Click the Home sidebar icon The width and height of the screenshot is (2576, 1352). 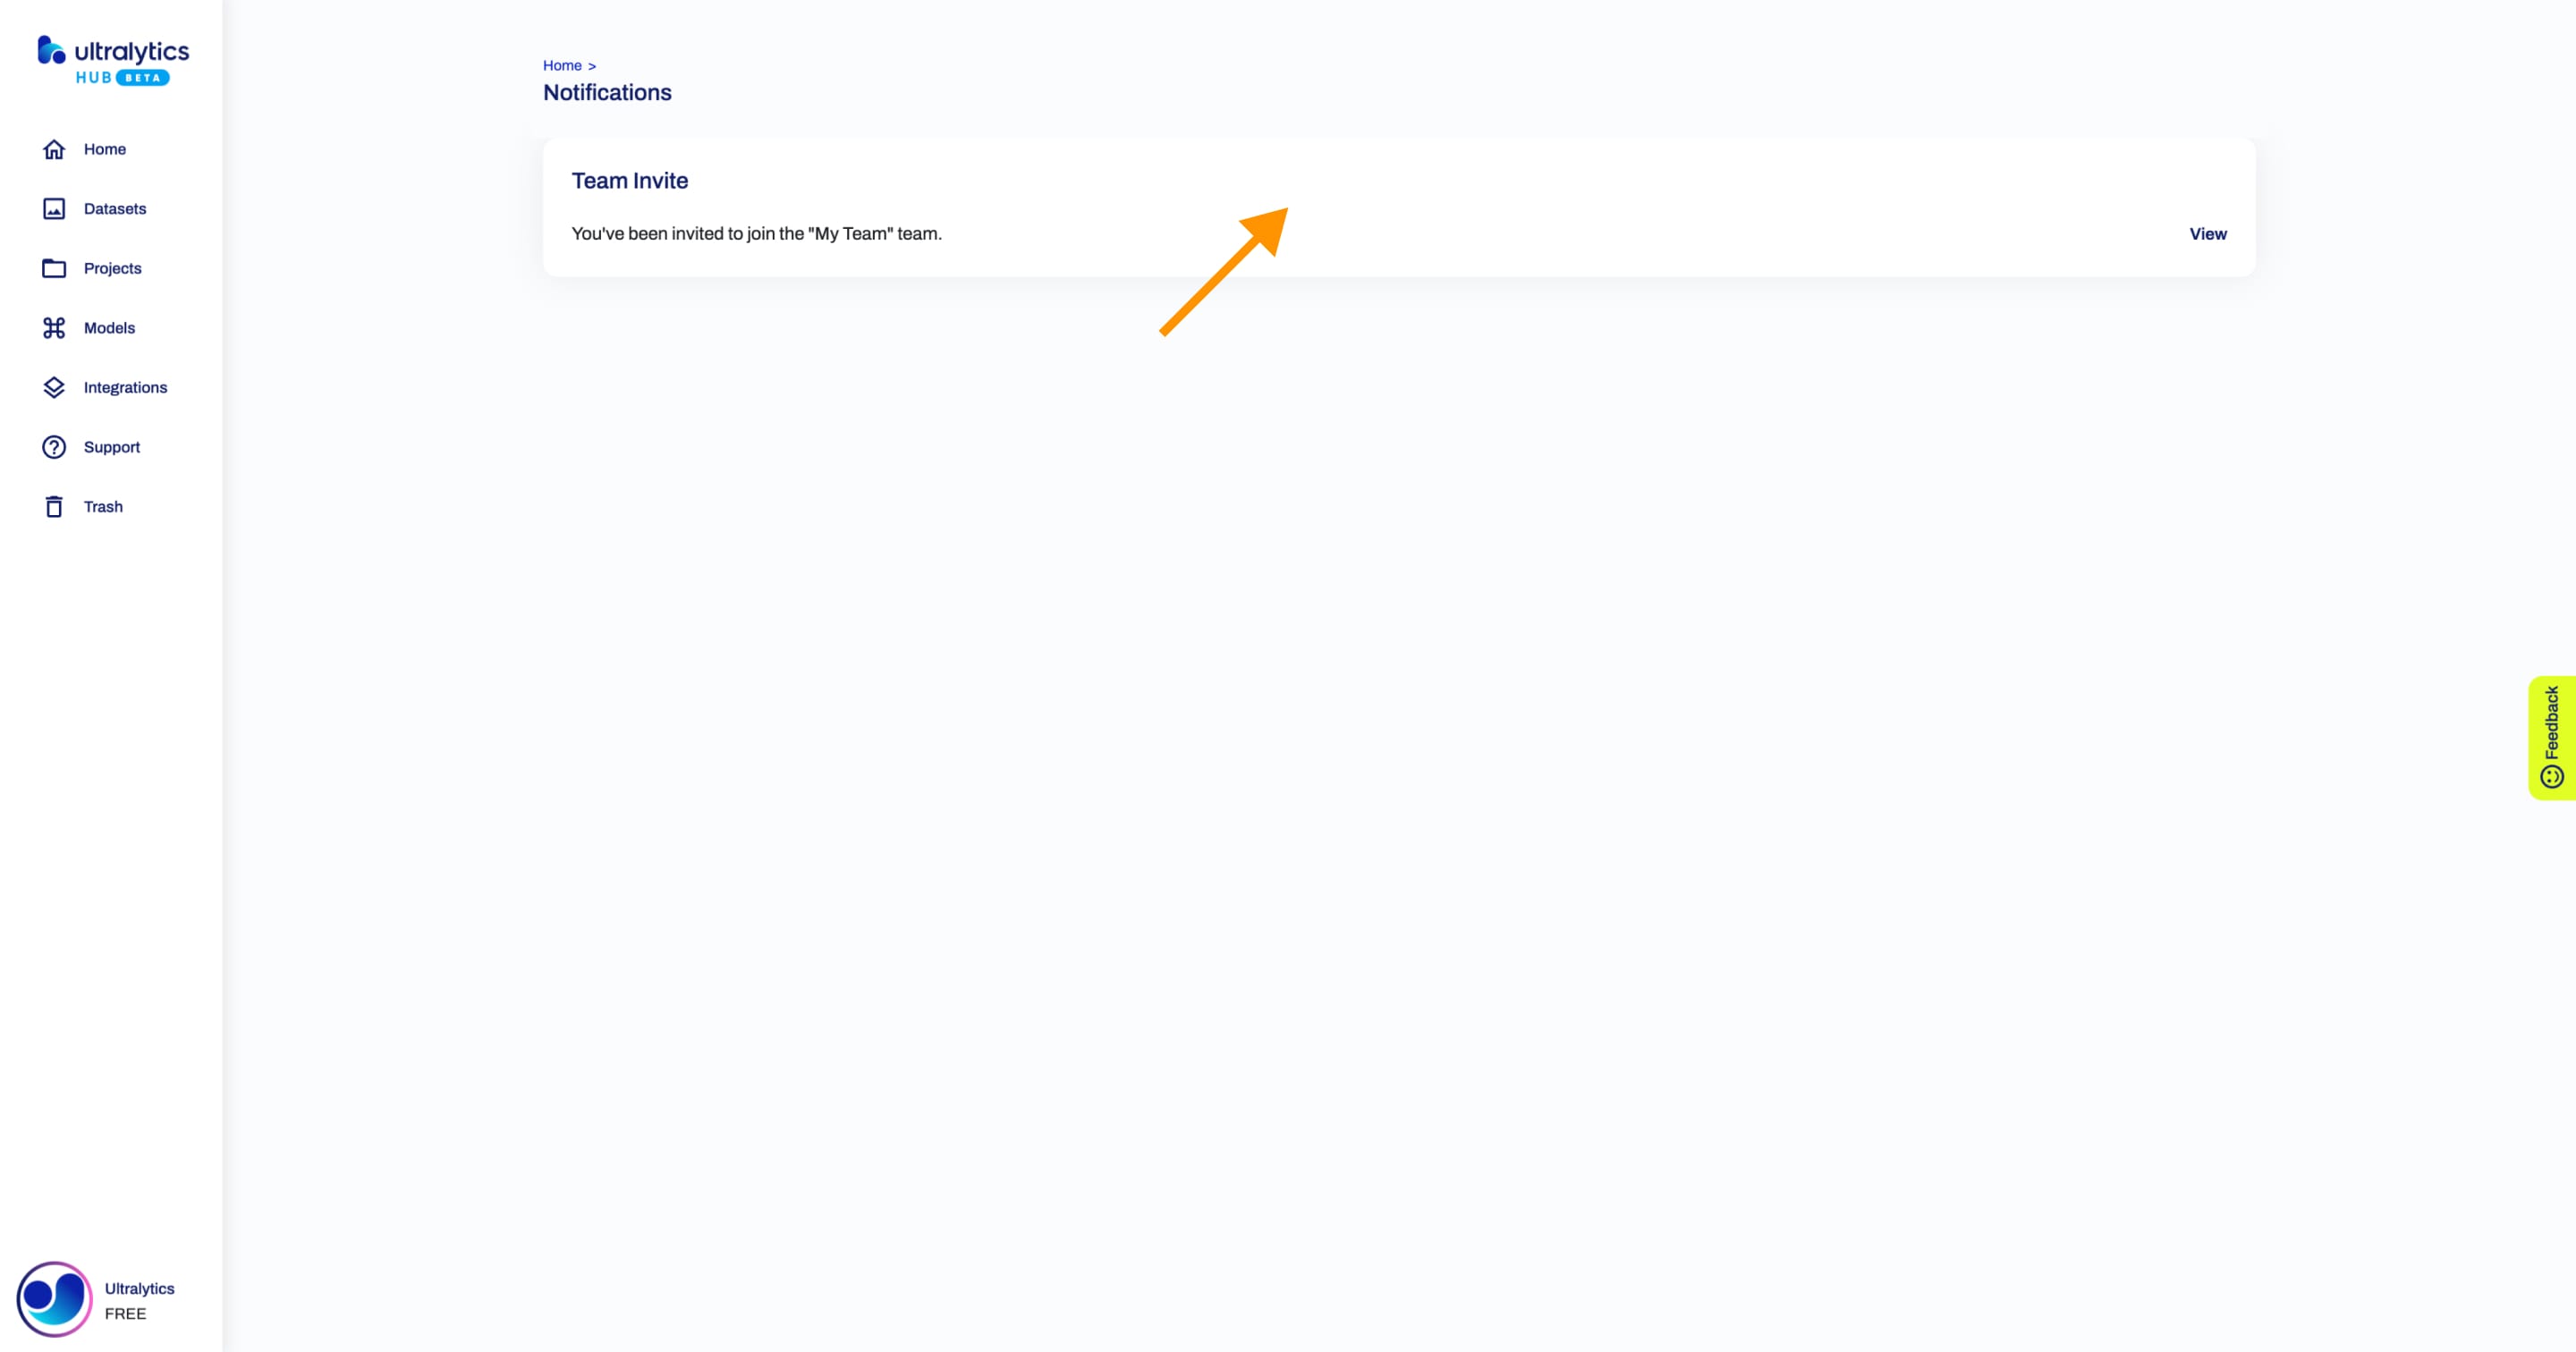point(55,148)
